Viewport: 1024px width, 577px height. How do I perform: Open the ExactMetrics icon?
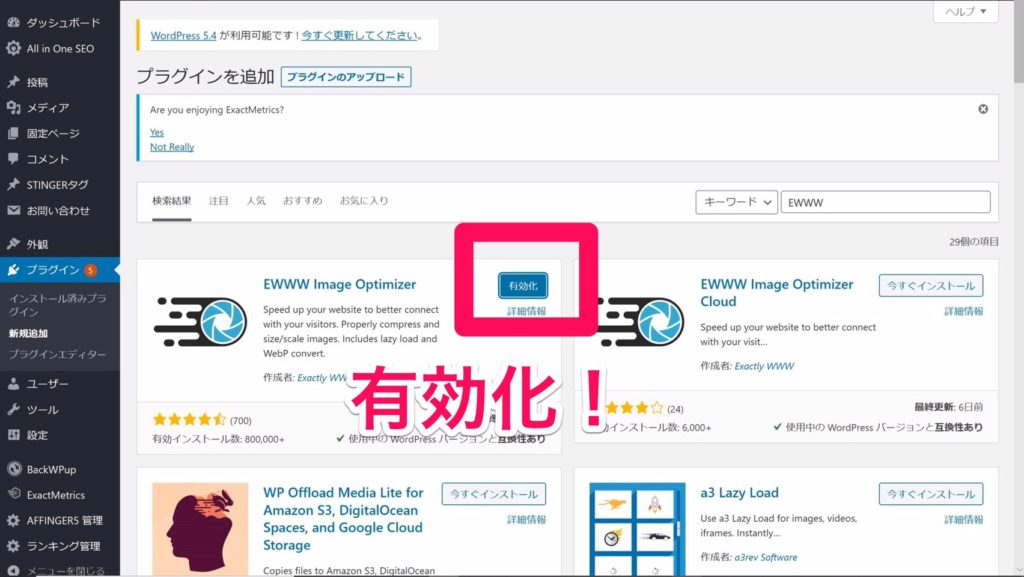click(14, 494)
